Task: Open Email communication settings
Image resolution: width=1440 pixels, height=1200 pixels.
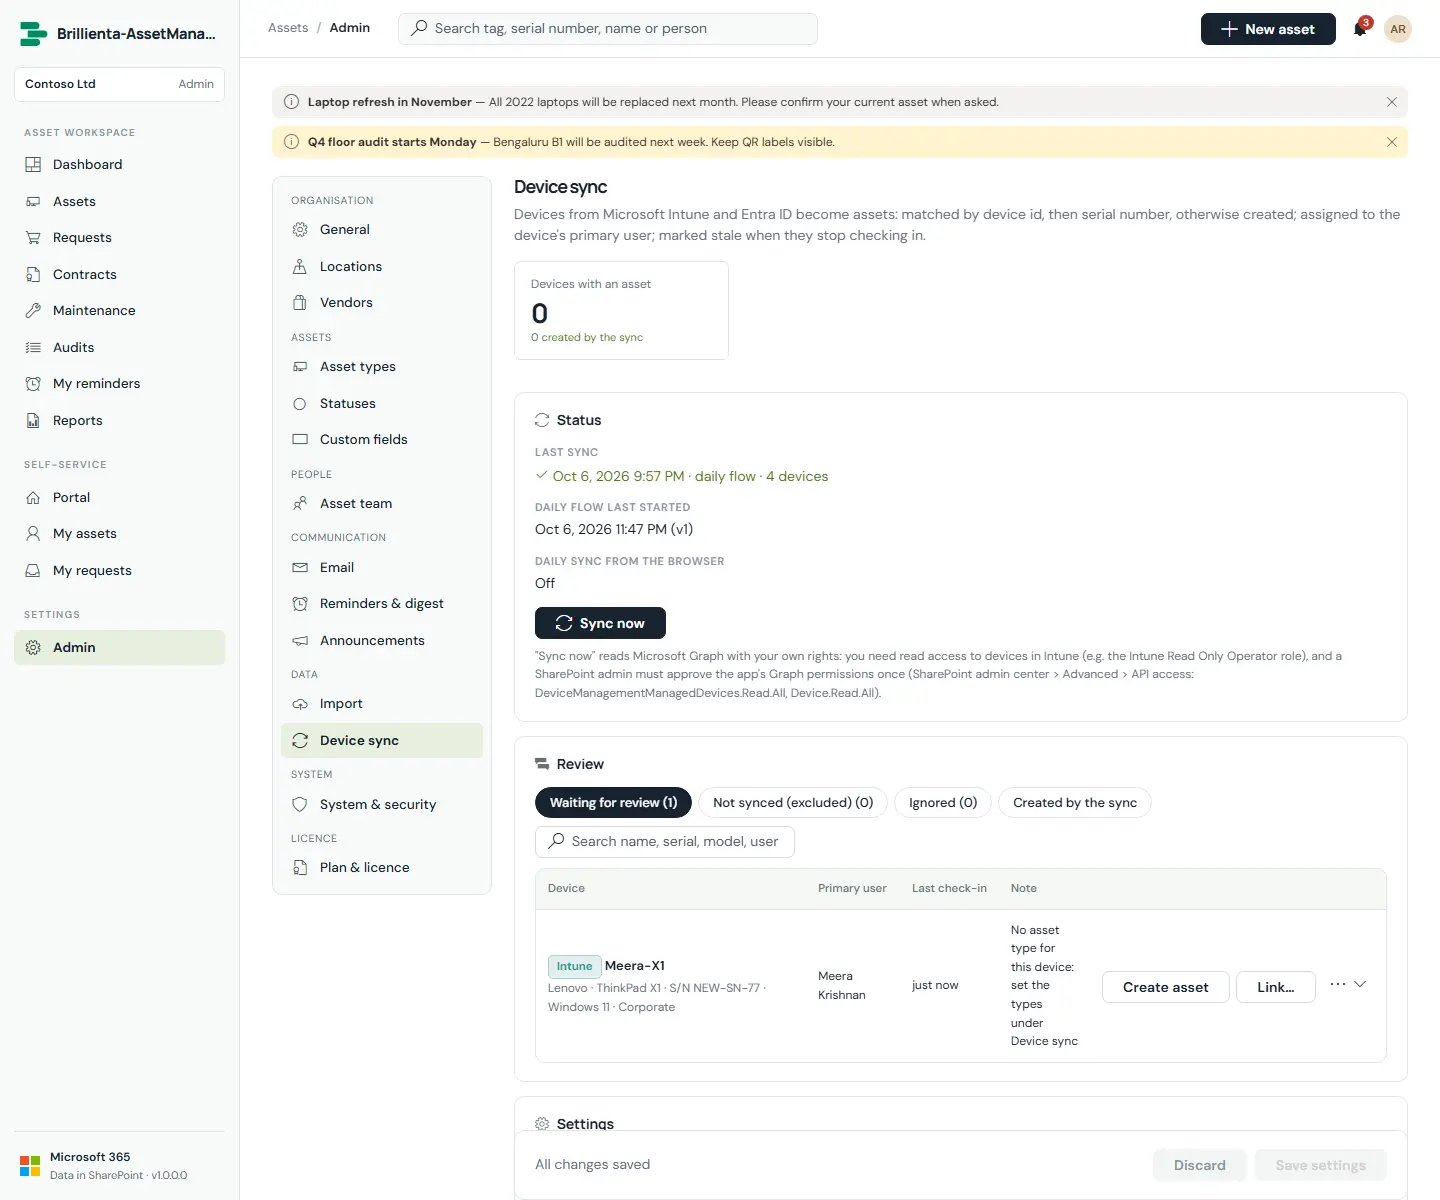Action: (x=382, y=567)
